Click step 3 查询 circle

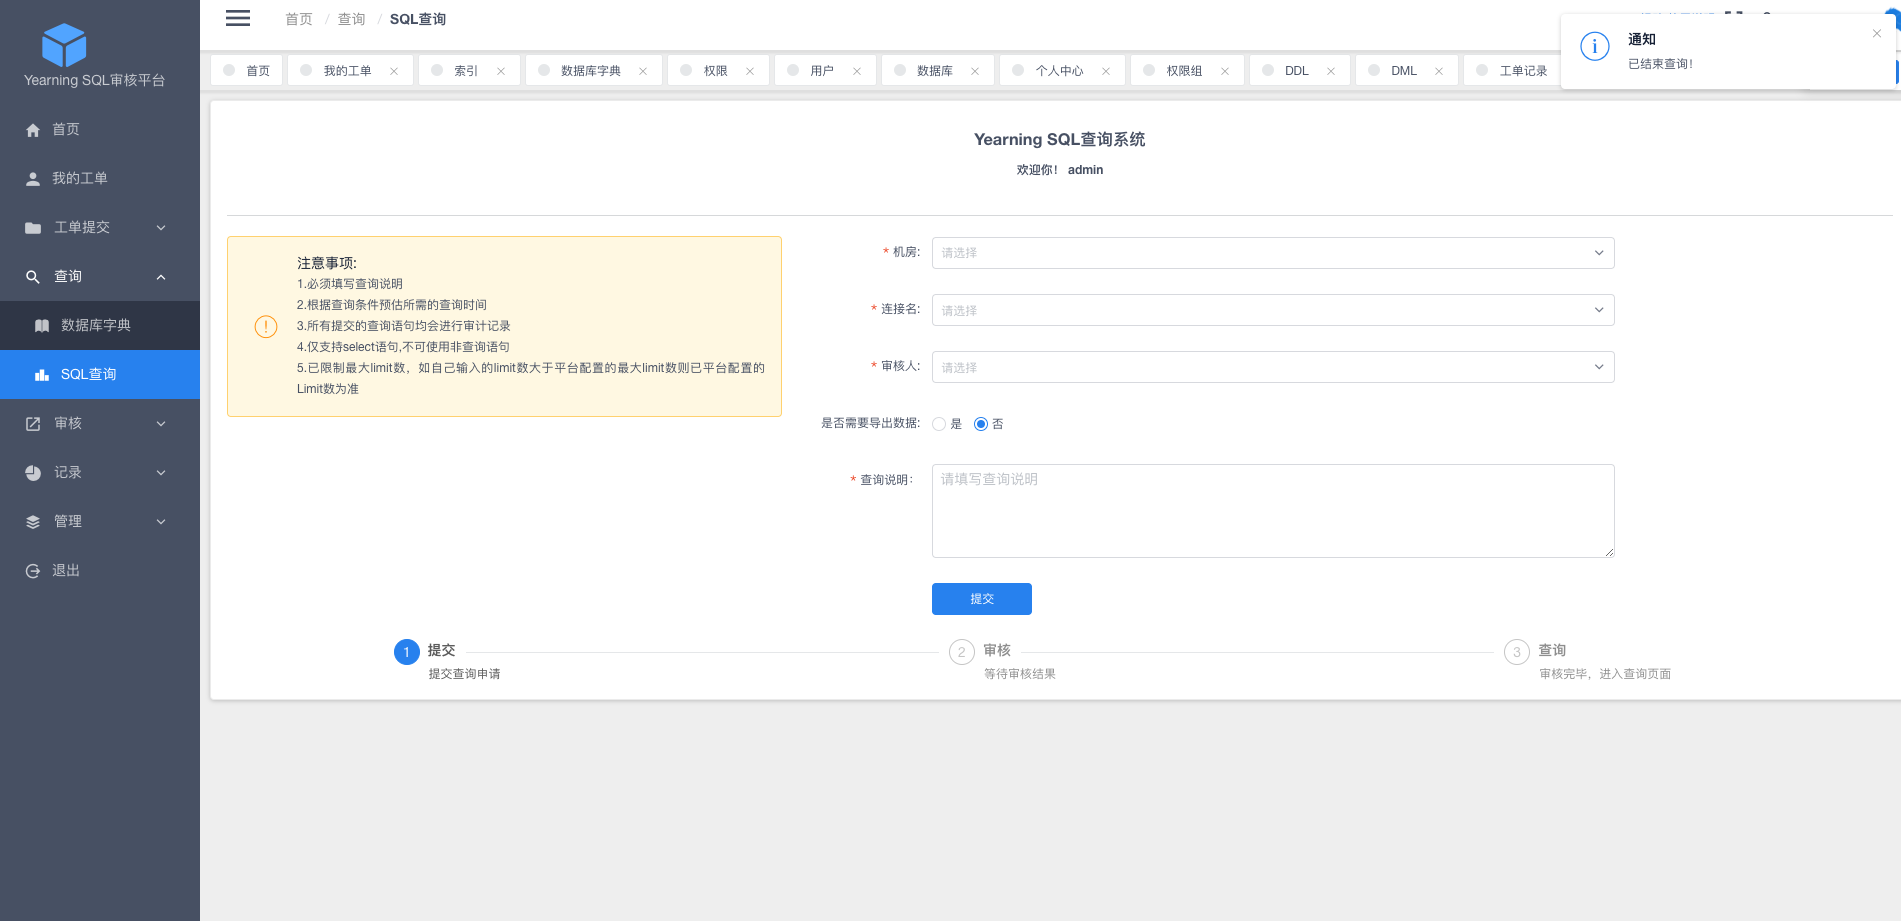coord(1517,652)
